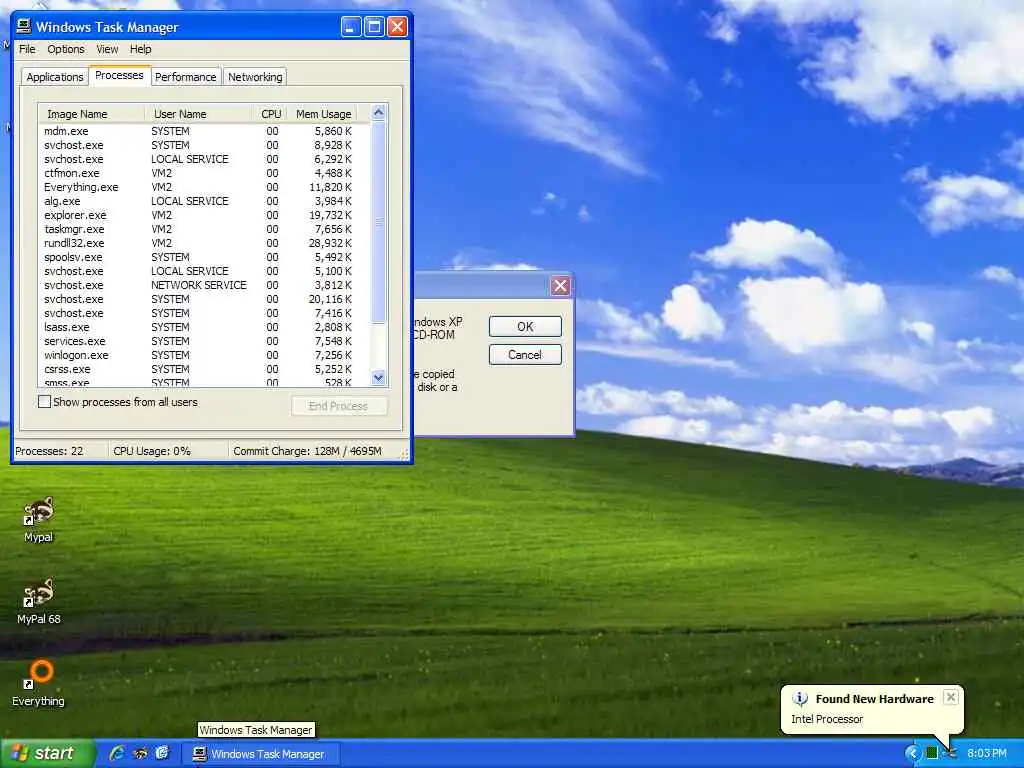Click the third Quick Launch icon

162,753
